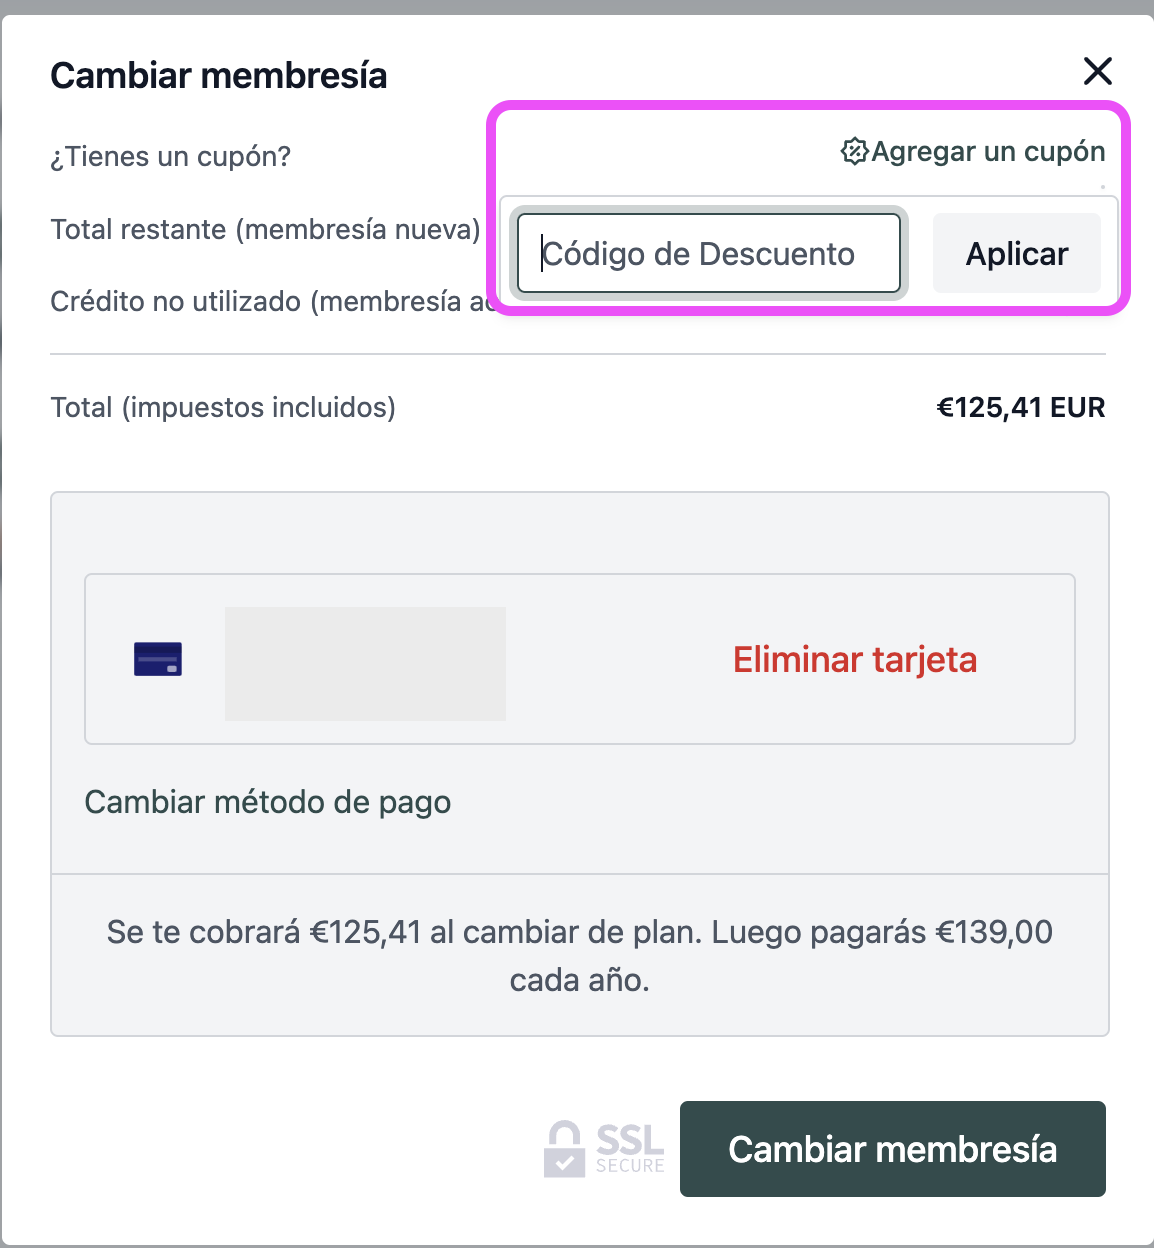The image size is (1154, 1248).
Task: Select the Total (impuestos incluidos) label
Action: coord(223,408)
